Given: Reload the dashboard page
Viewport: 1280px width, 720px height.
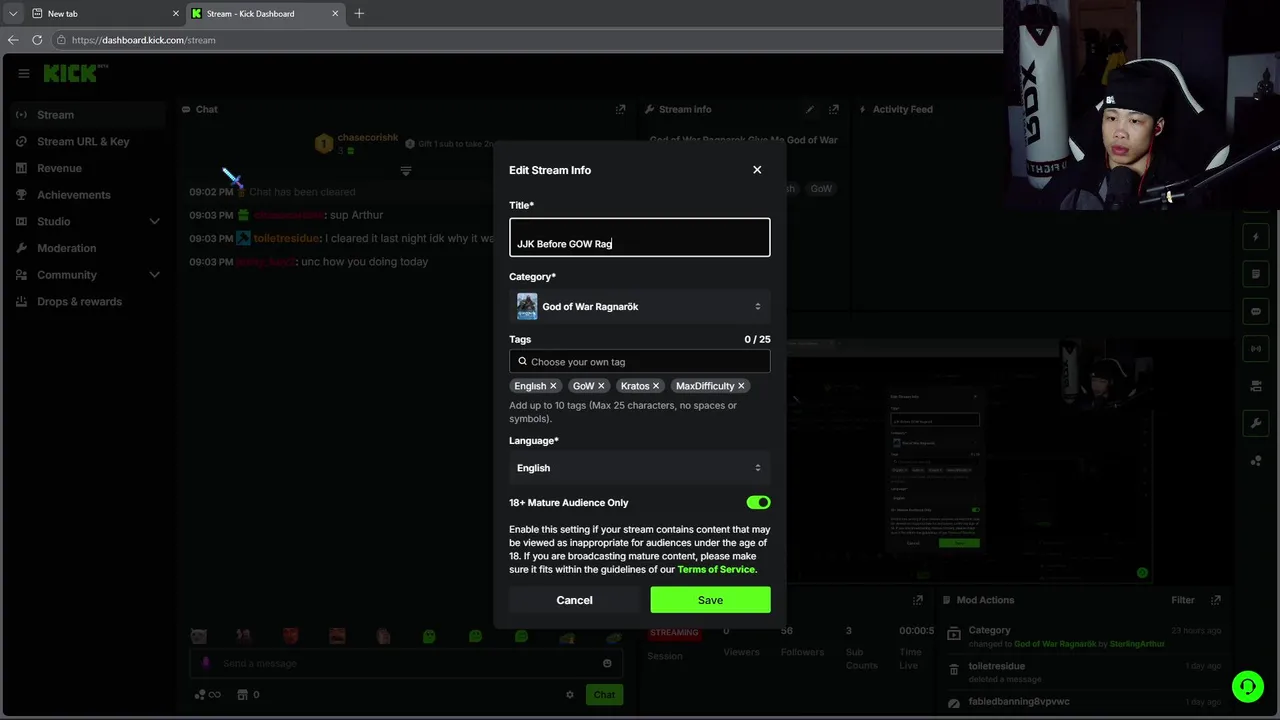Looking at the screenshot, I should 37,40.
